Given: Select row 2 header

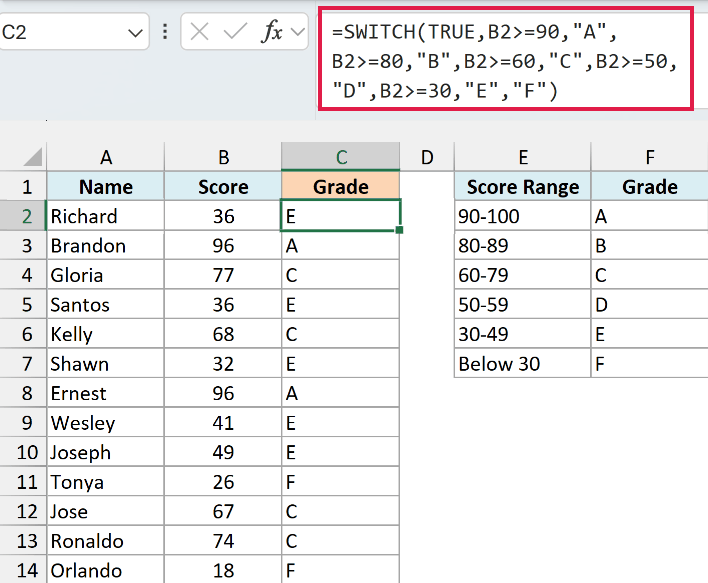Looking at the screenshot, I should pos(23,216).
